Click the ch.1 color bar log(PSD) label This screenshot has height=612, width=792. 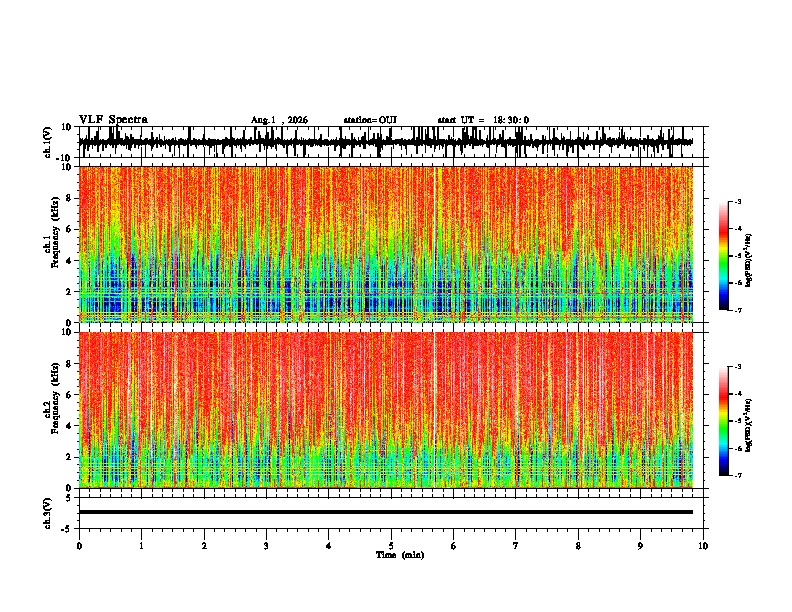click(749, 260)
